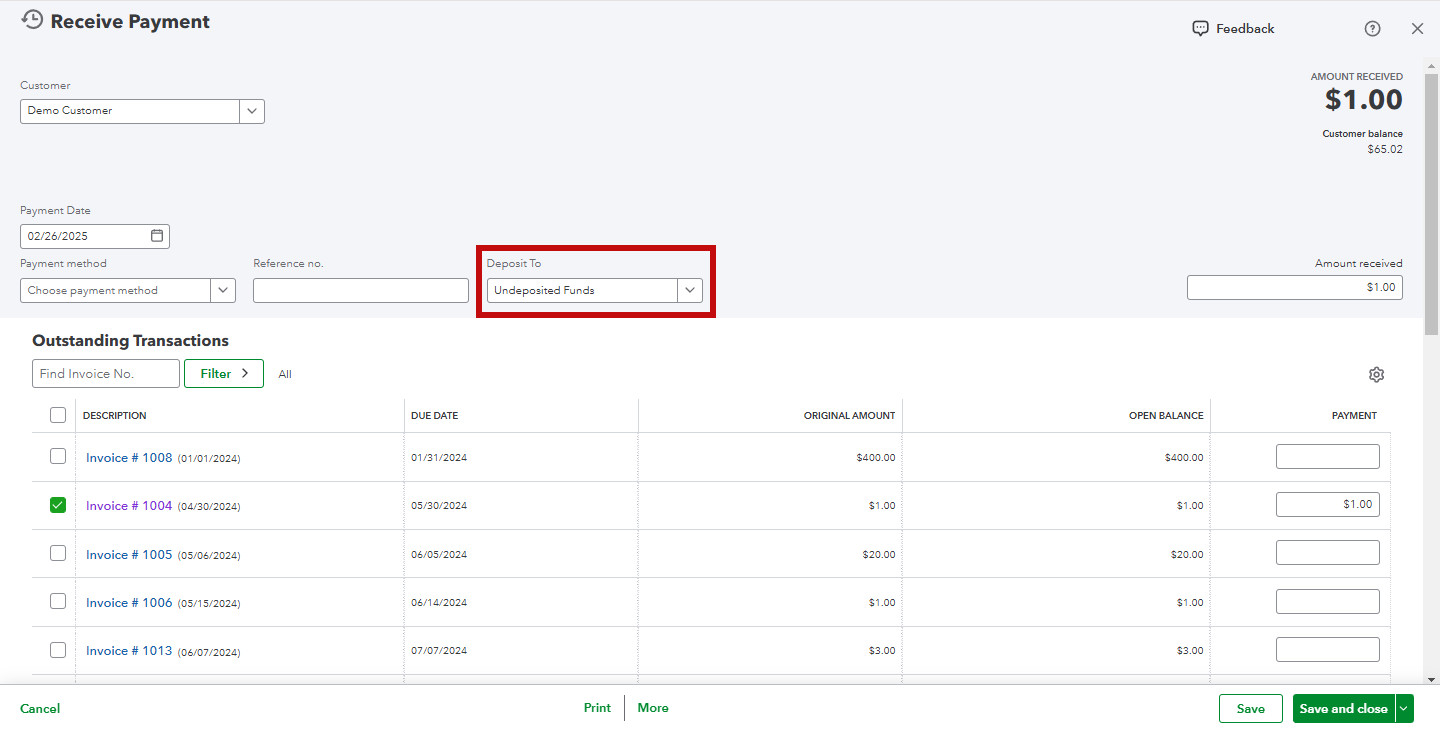
Task: Click the Filter button
Action: click(x=224, y=373)
